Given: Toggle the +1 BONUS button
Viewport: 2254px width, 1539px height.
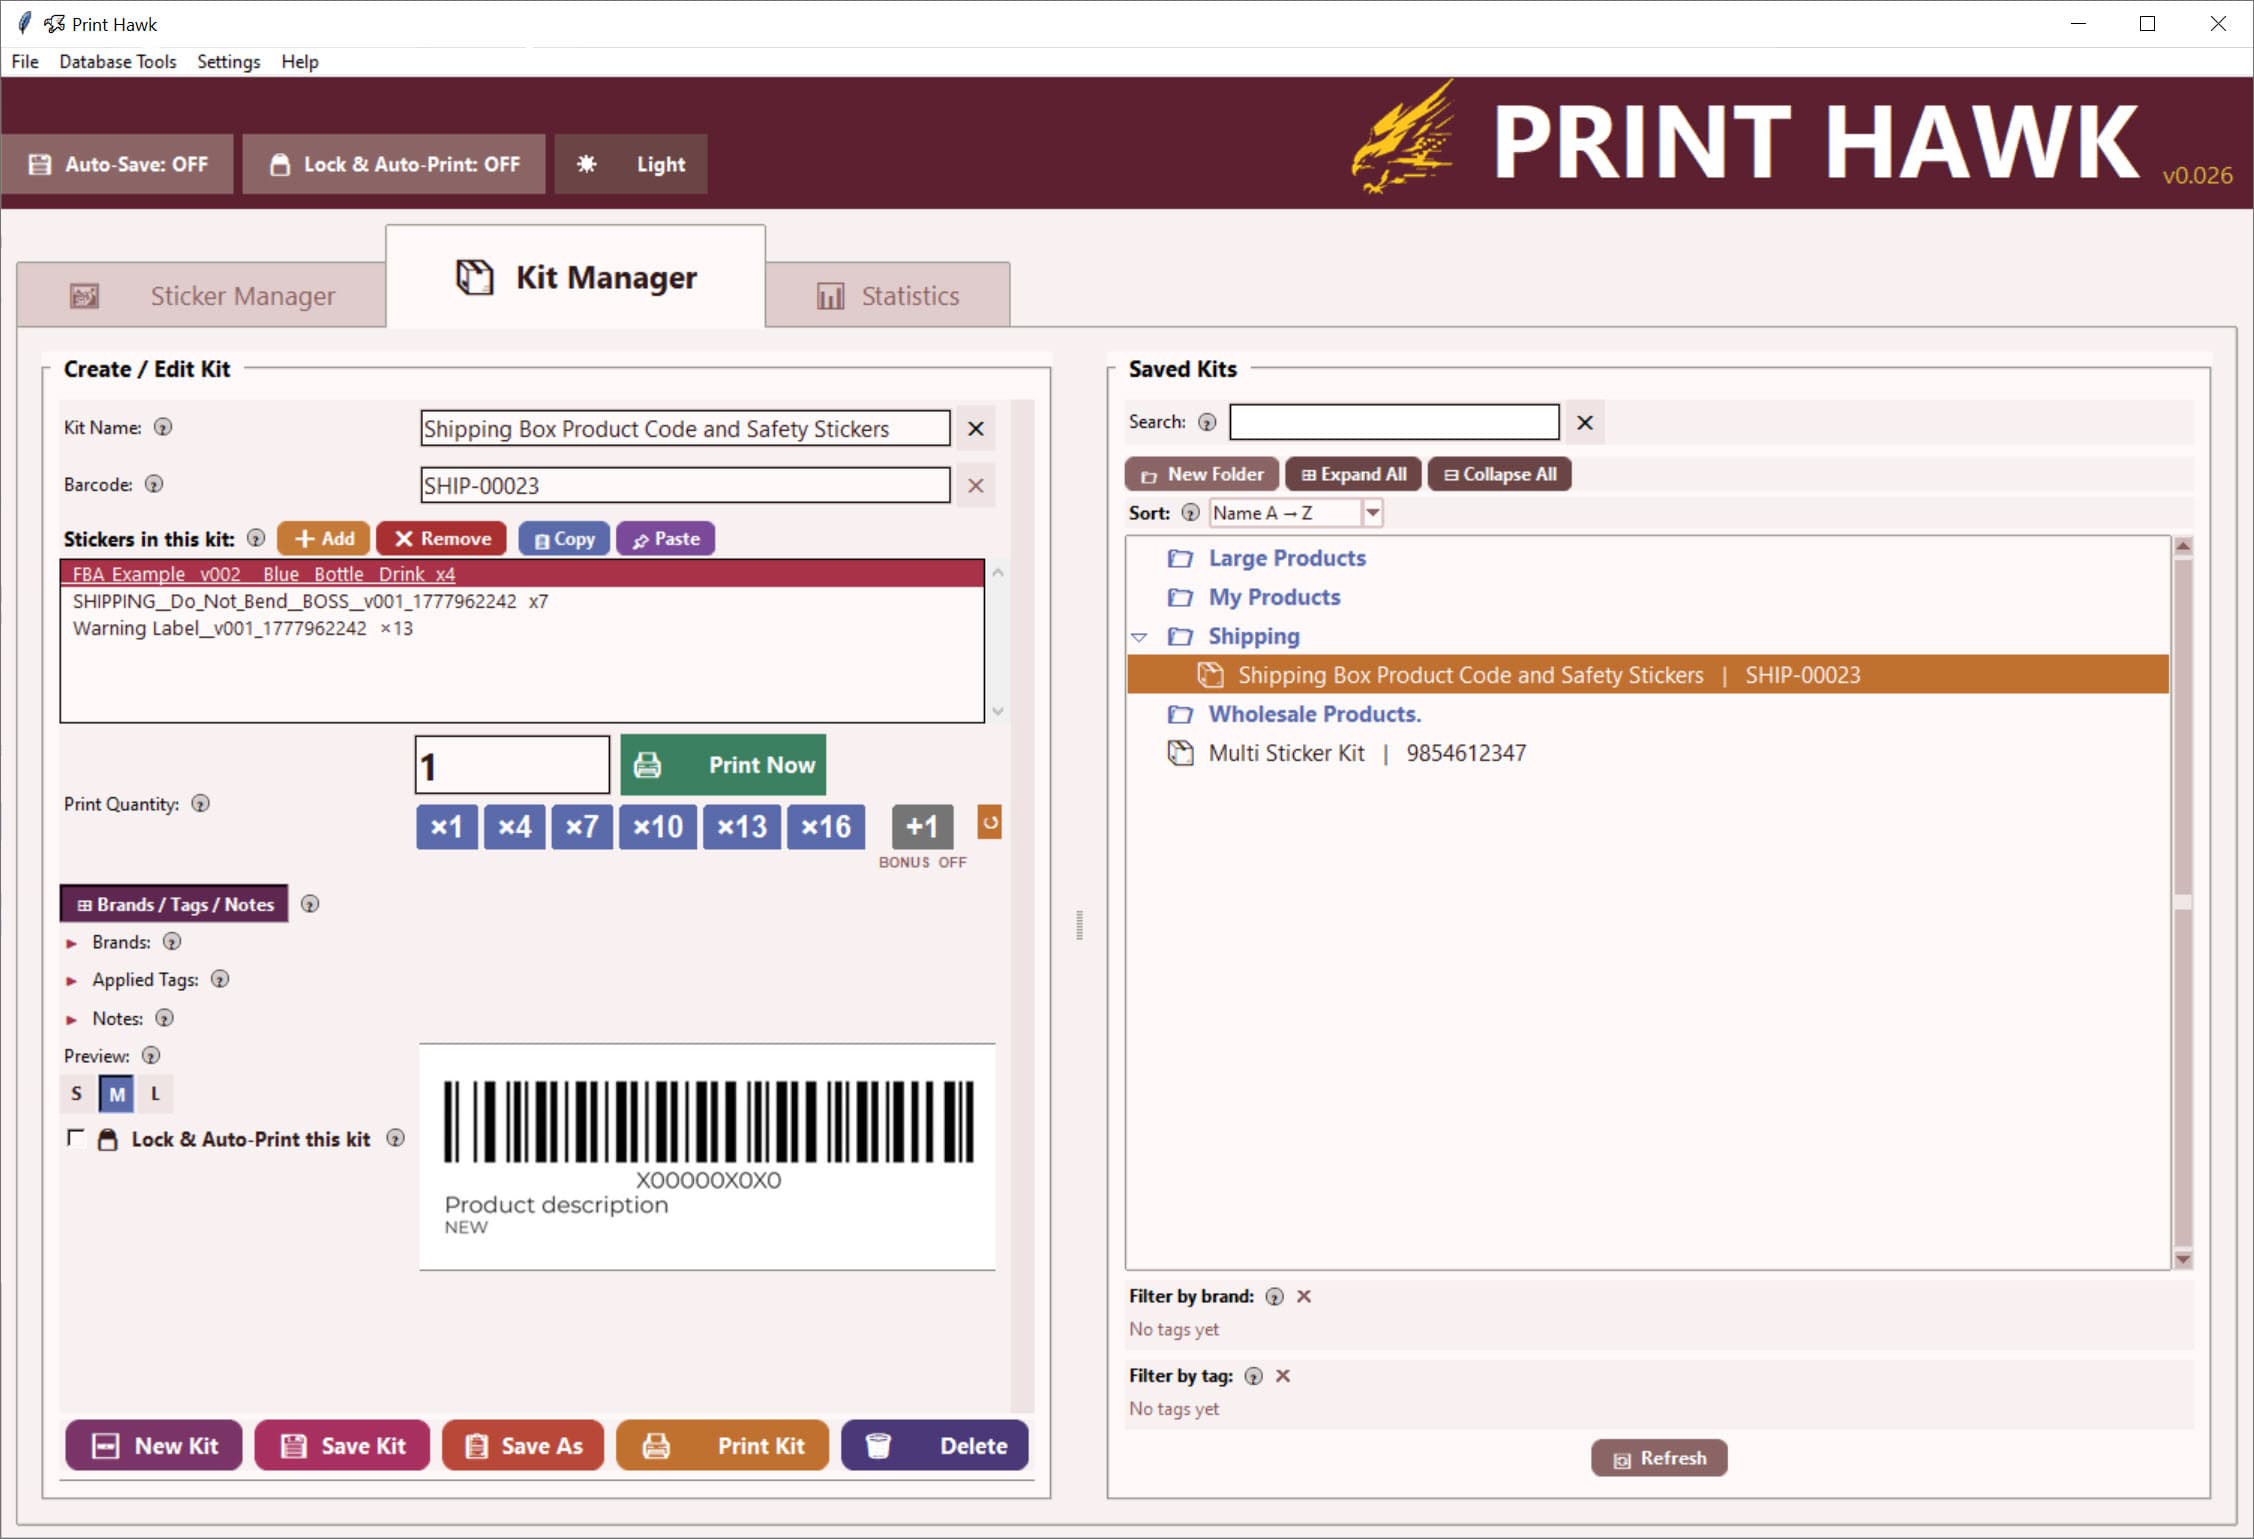Looking at the screenshot, I should (922, 826).
